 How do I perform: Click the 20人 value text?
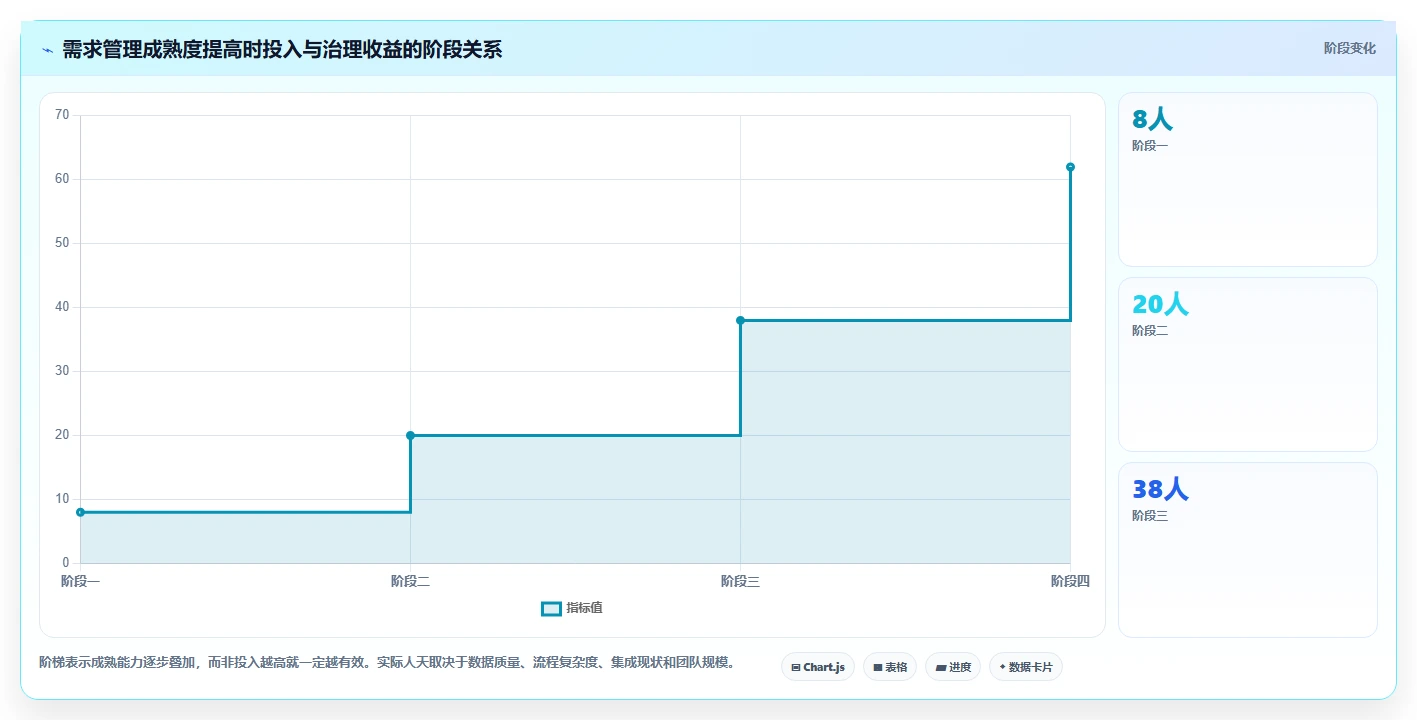[x=1160, y=304]
